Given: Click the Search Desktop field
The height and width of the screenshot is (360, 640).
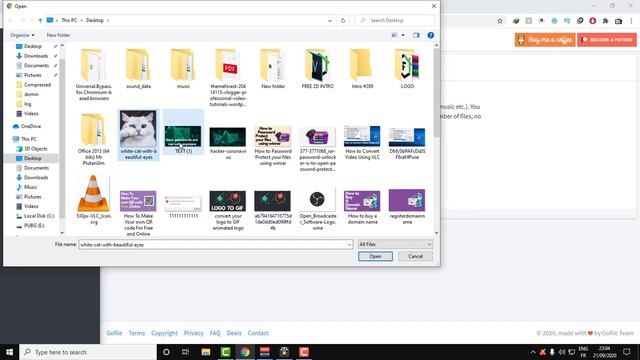Looking at the screenshot, I should click(395, 20).
